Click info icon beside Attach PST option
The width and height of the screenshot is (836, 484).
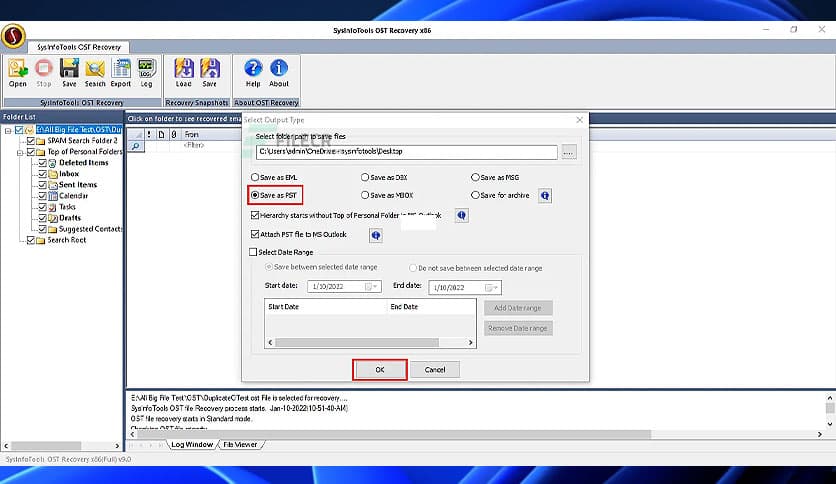376,235
